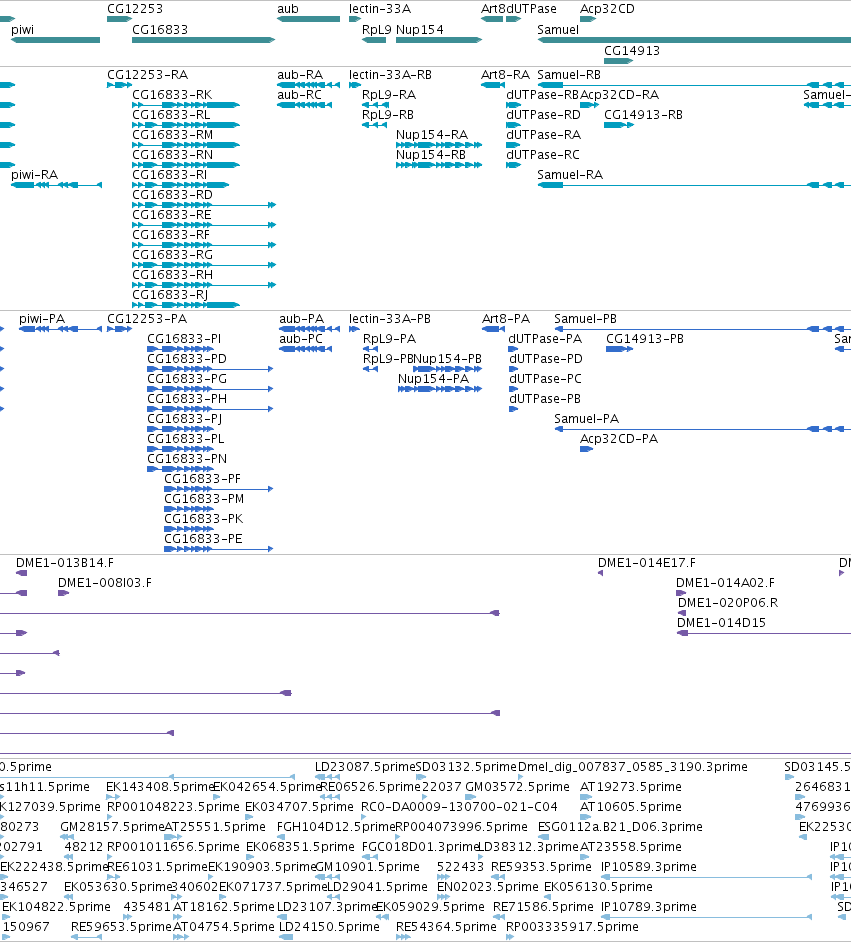The image size is (851, 942).
Task: Select BAC end DME1-014E17.F
Action: [x=646, y=562]
